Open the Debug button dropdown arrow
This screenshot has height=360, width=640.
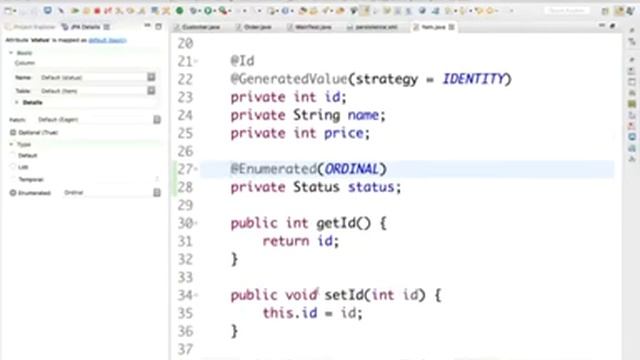click(x=200, y=11)
